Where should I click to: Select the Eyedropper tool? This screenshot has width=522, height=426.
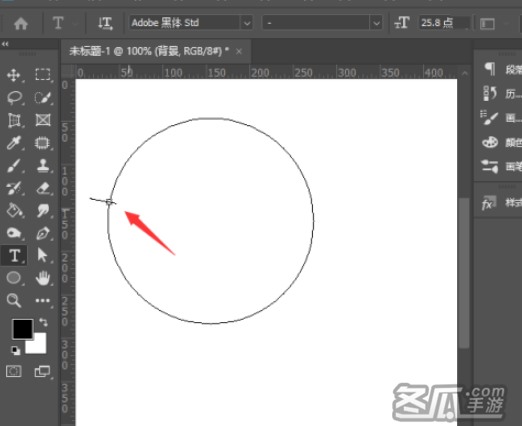(x=14, y=143)
